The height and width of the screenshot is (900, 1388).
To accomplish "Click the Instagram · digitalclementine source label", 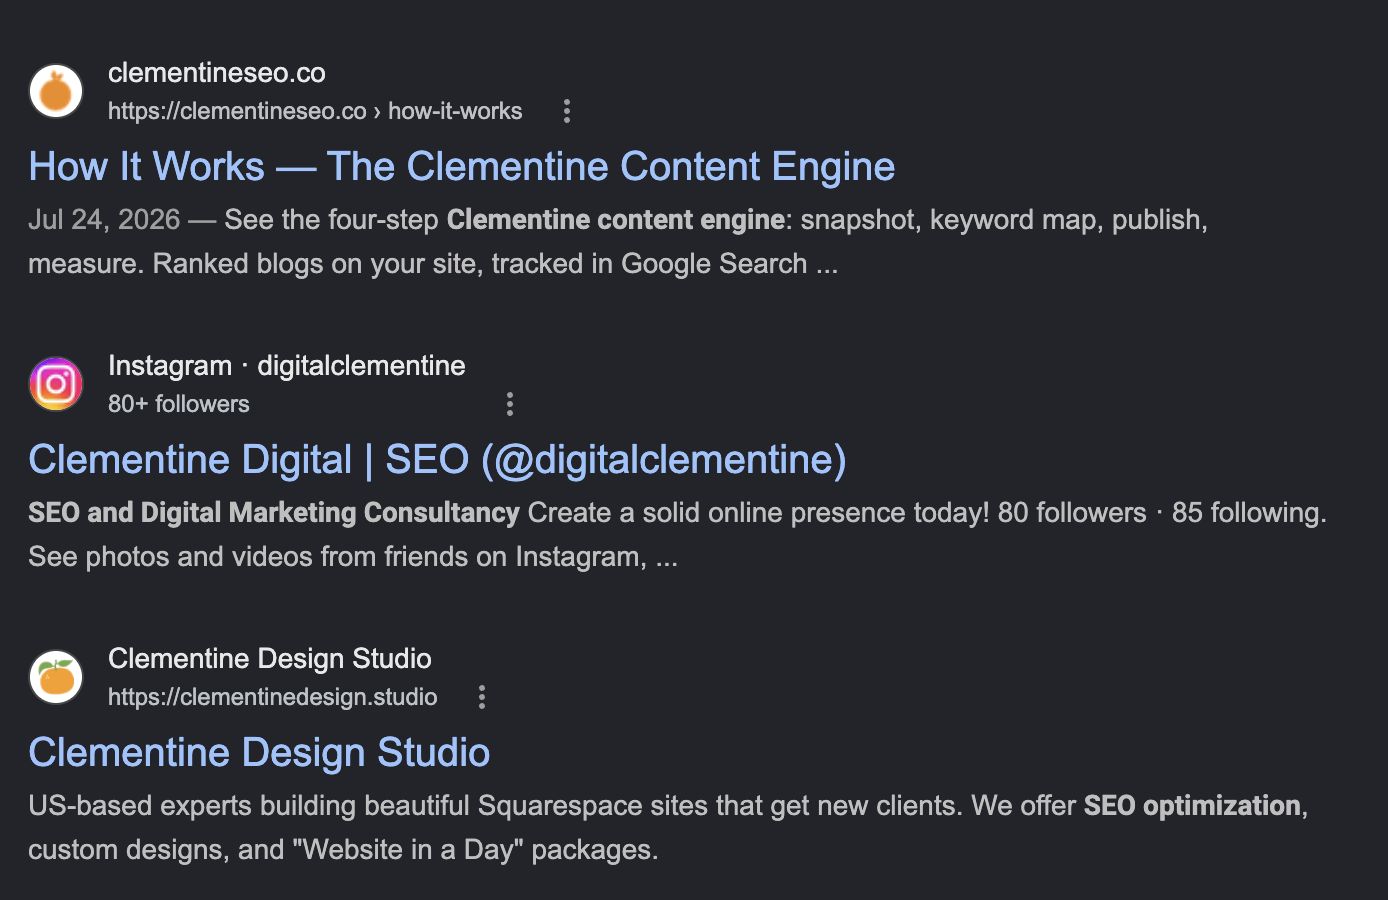I will coord(287,366).
